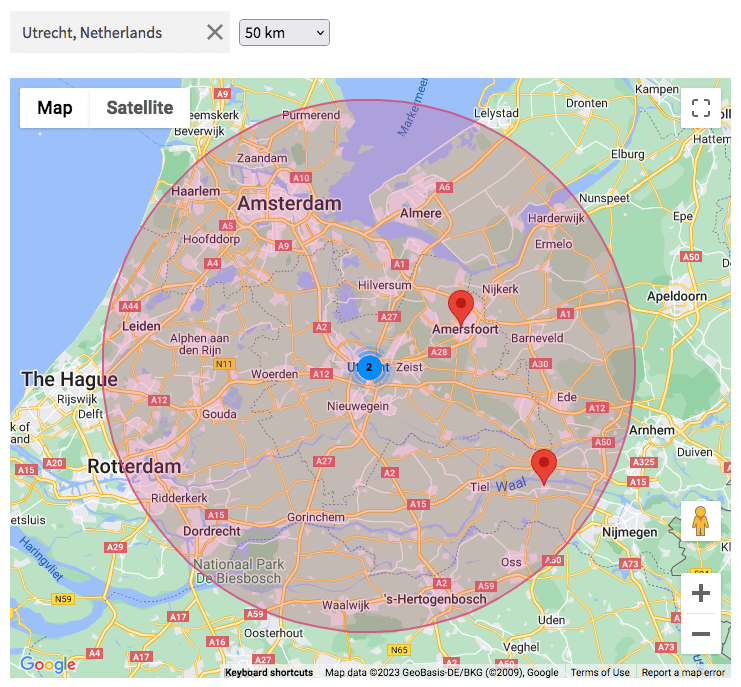Viewport: 741px width, 687px height.
Task: Select the Street View pegman icon
Action: tap(701, 521)
